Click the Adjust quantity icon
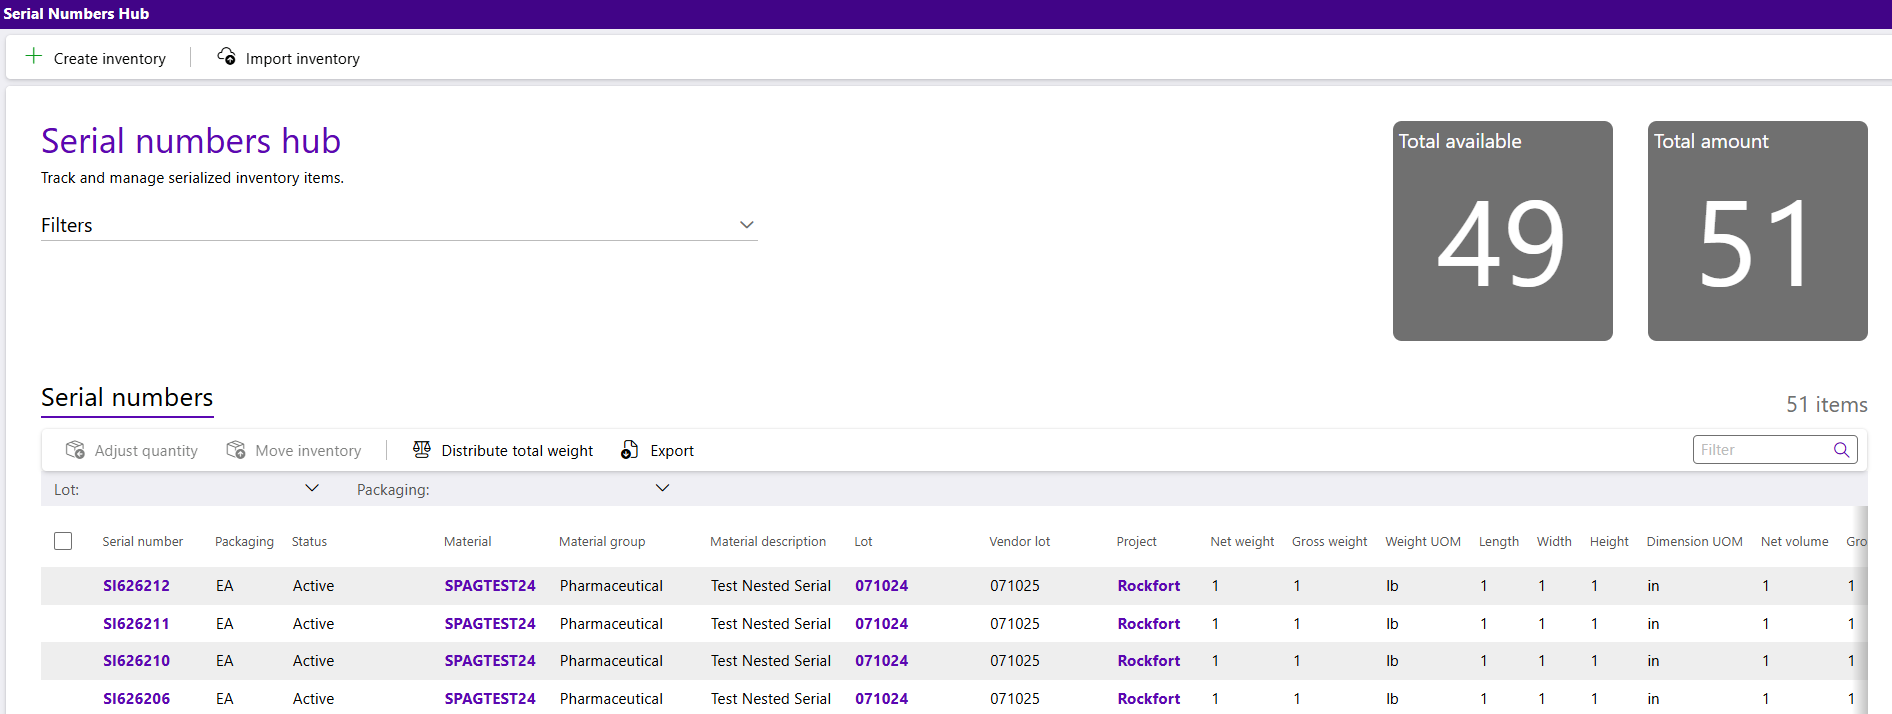1892x714 pixels. (75, 450)
